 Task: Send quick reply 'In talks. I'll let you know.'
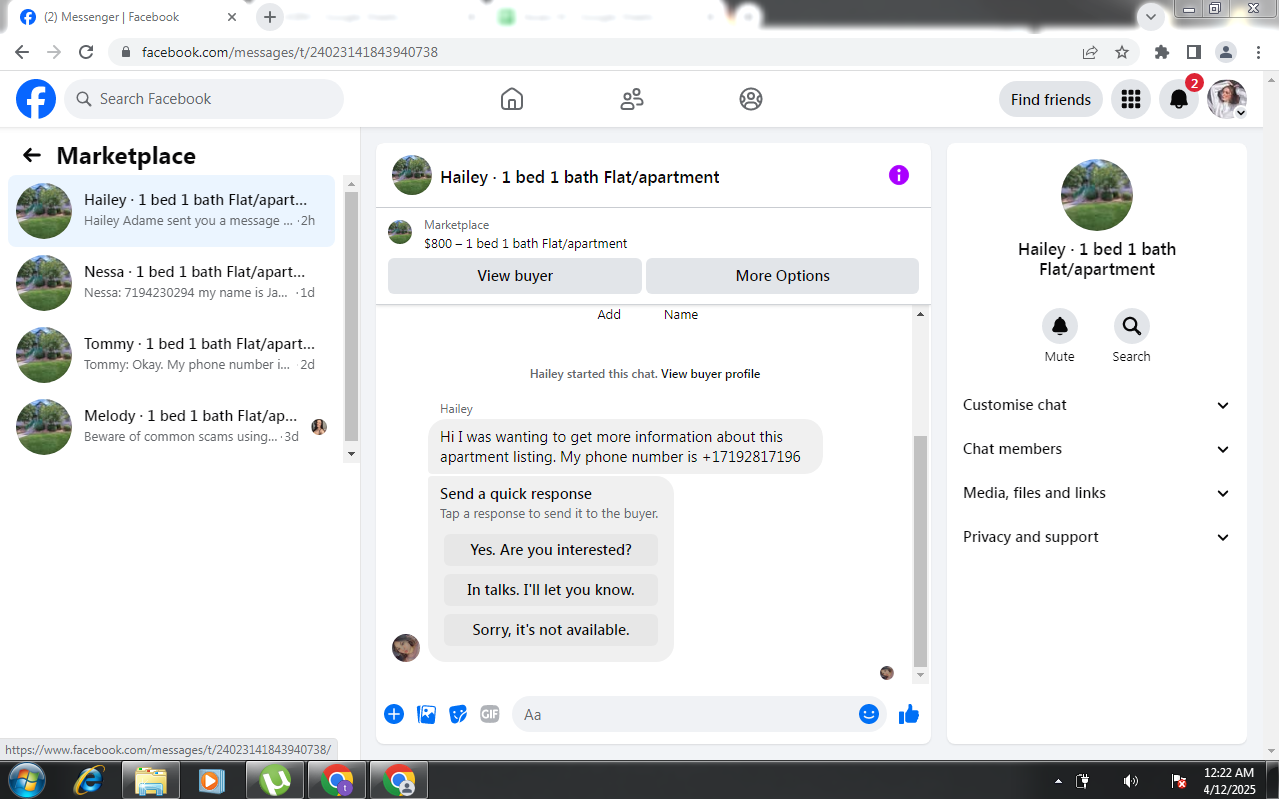tap(551, 590)
